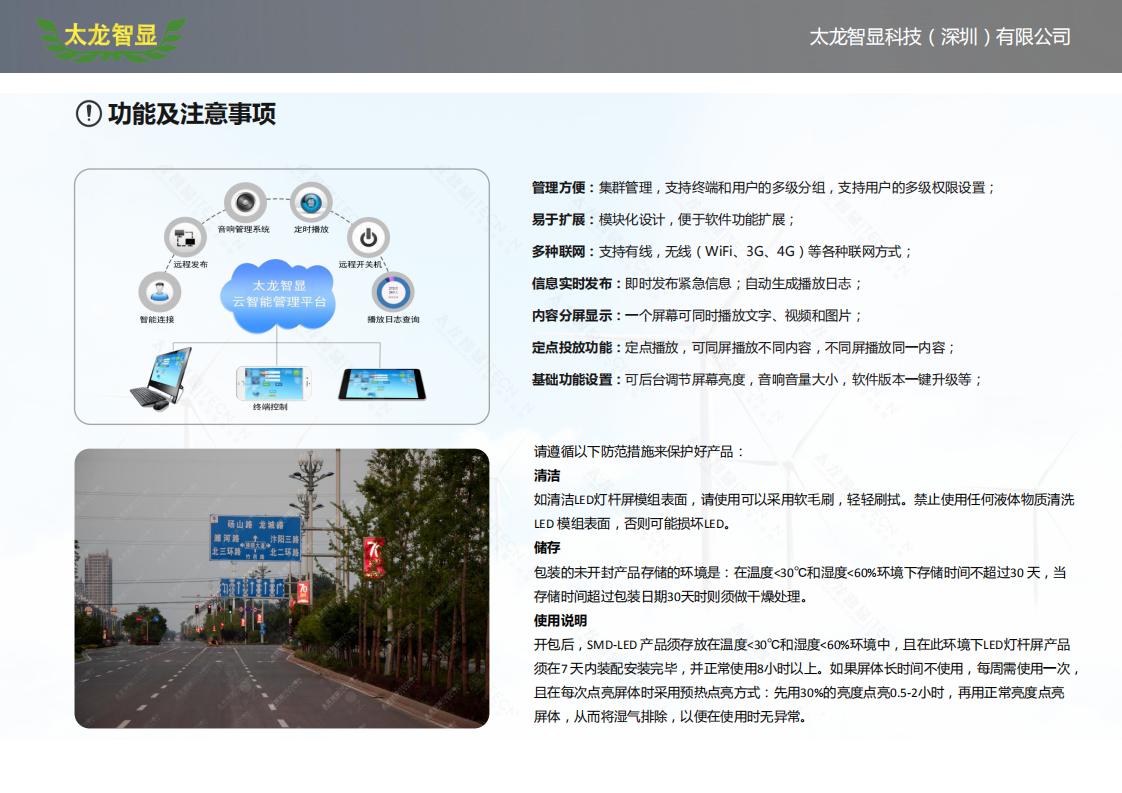Click the 远程开关机 power icon

click(x=368, y=238)
